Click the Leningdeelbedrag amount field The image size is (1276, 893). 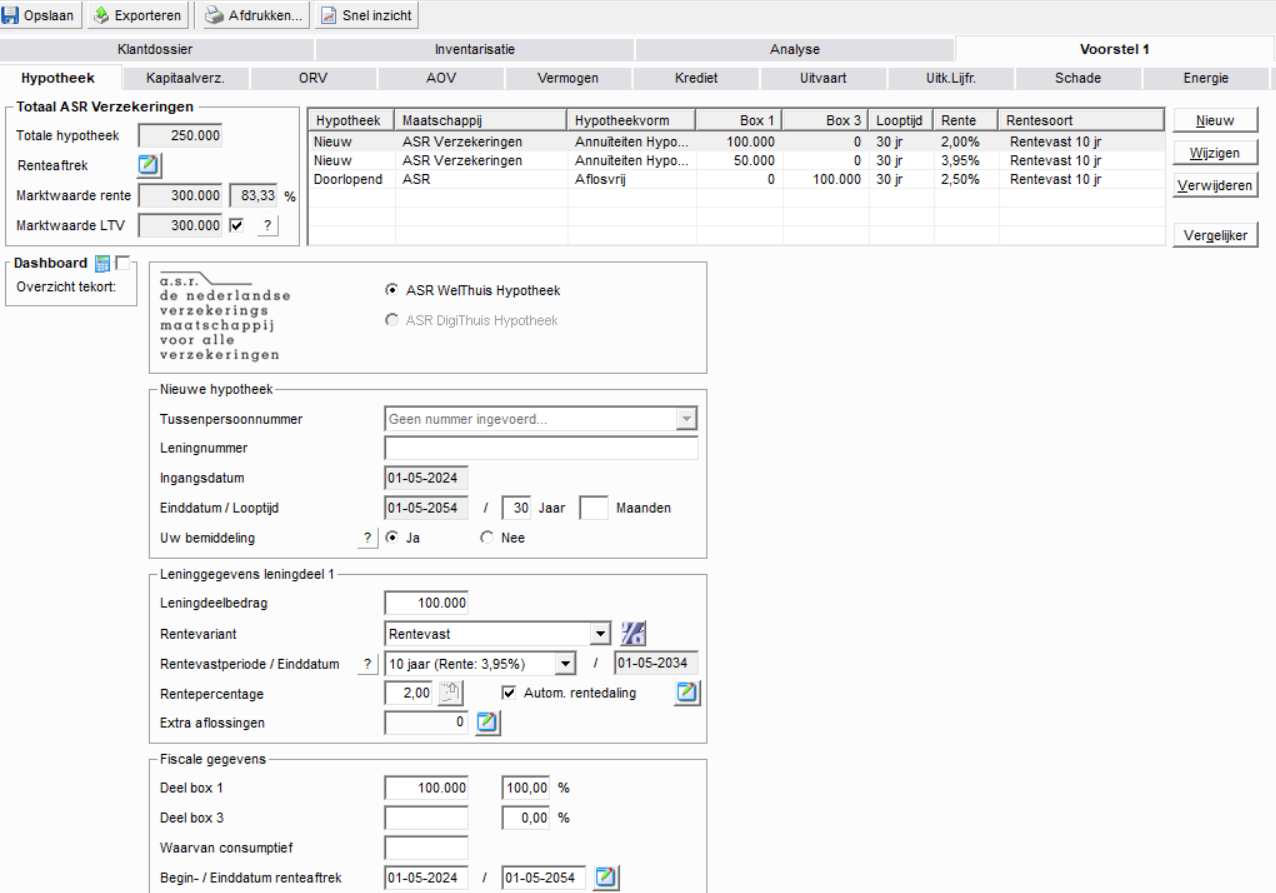point(426,603)
